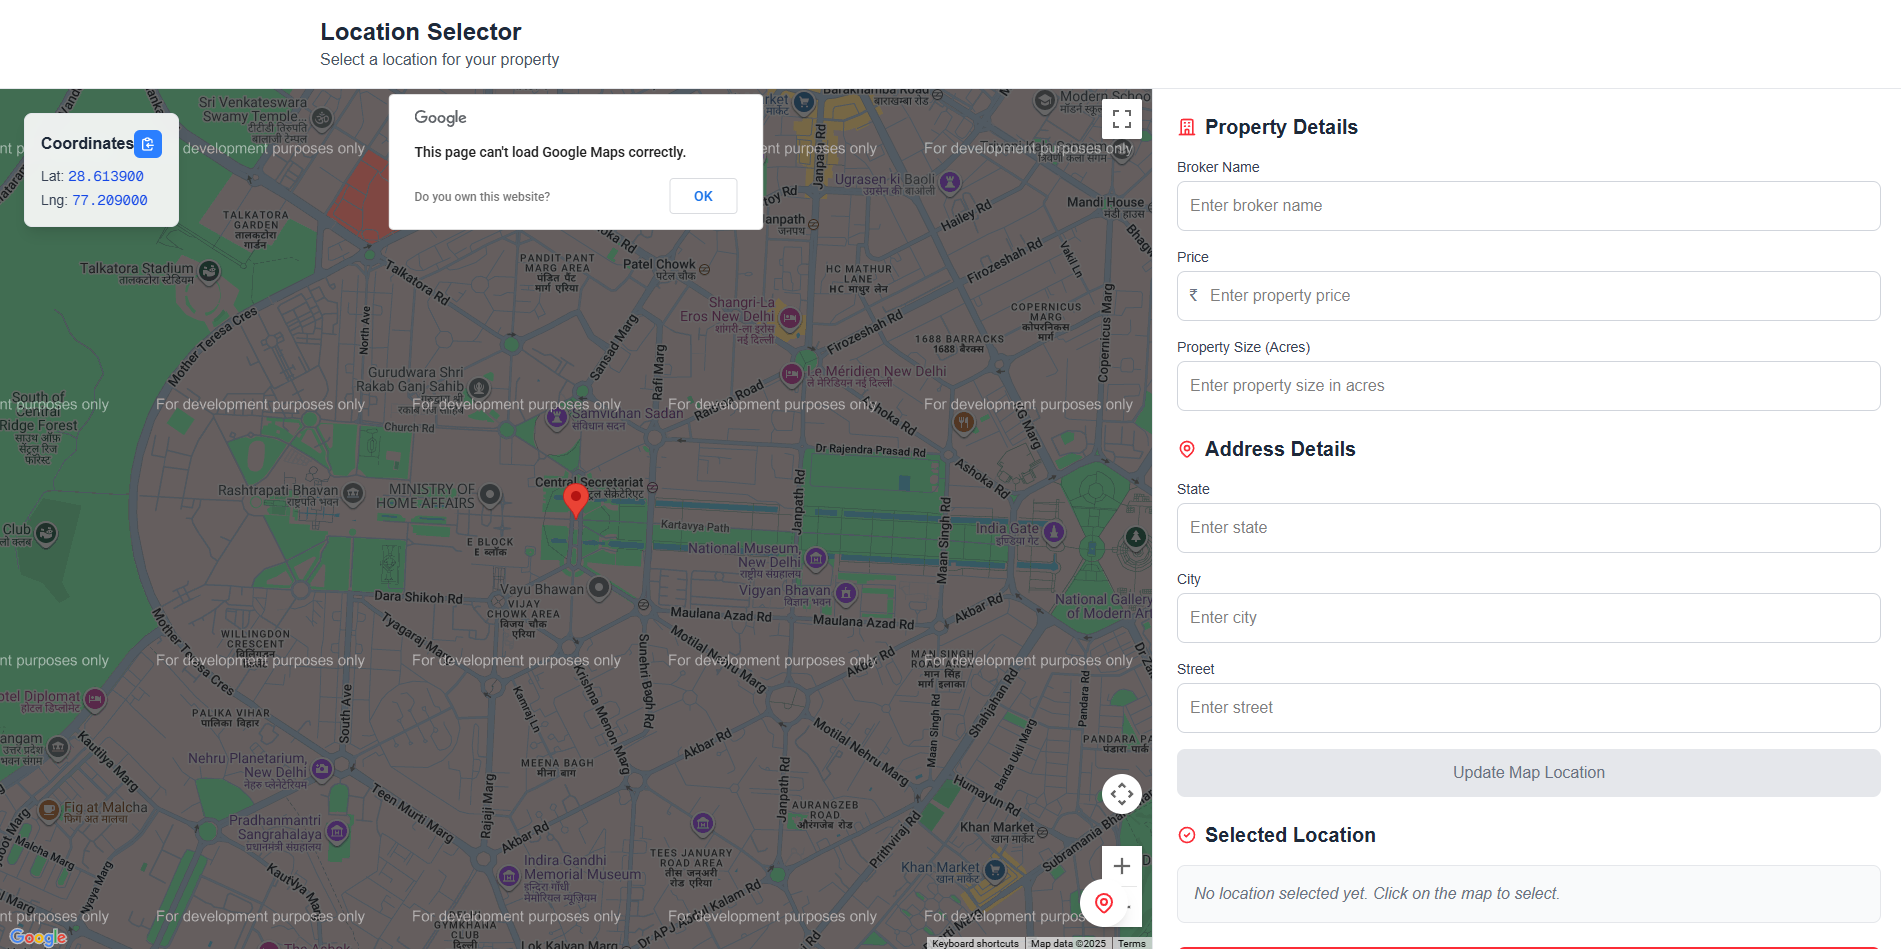Toggle fullscreen view of the map
The image size is (1901, 949).
(1121, 118)
